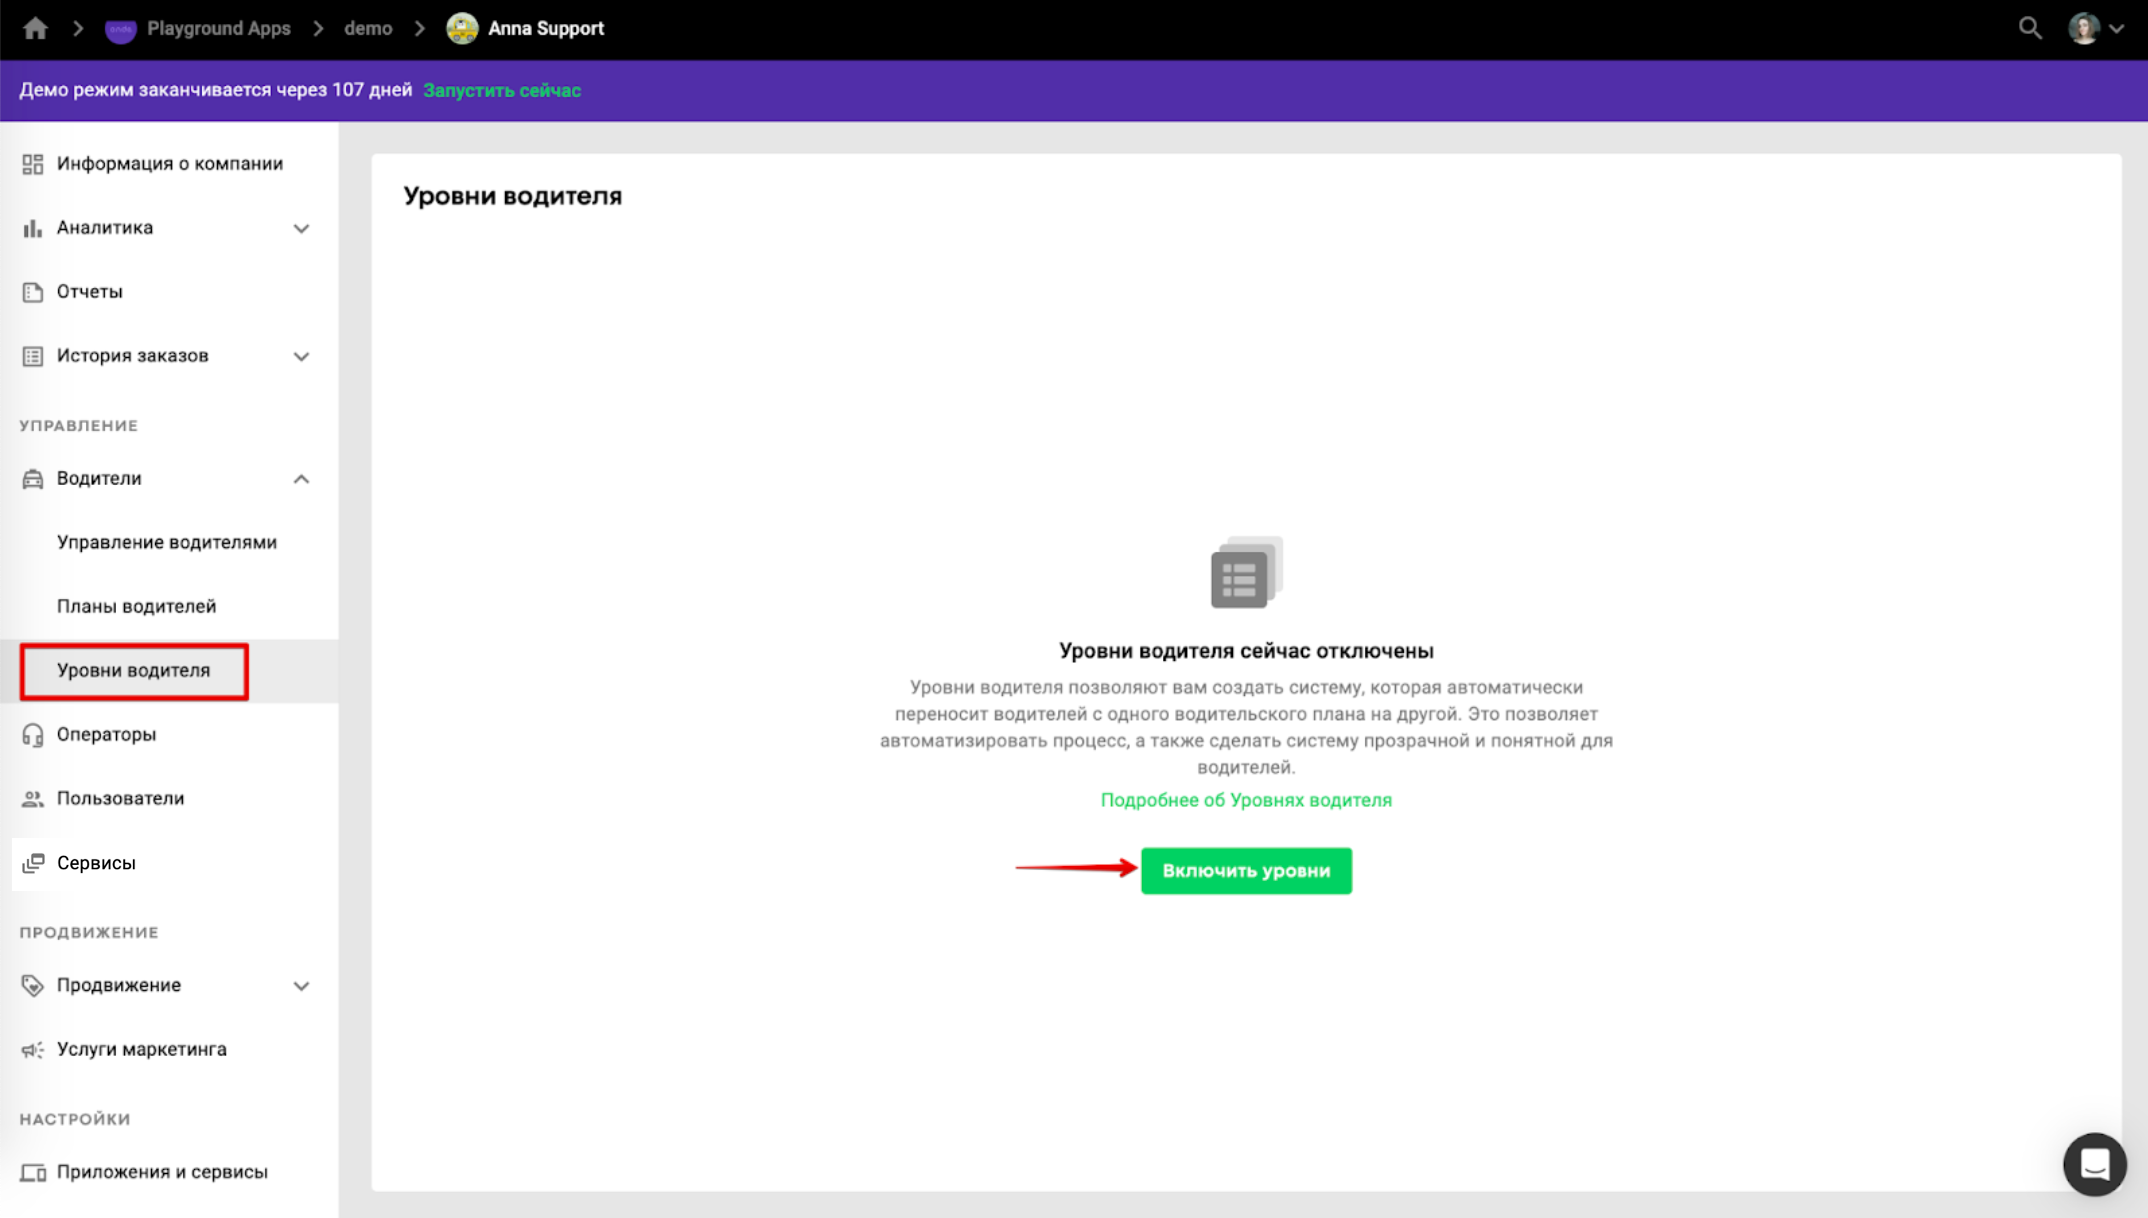This screenshot has height=1218, width=2148.
Task: Expand the Аналитика section chevron
Action: pyautogui.click(x=301, y=229)
